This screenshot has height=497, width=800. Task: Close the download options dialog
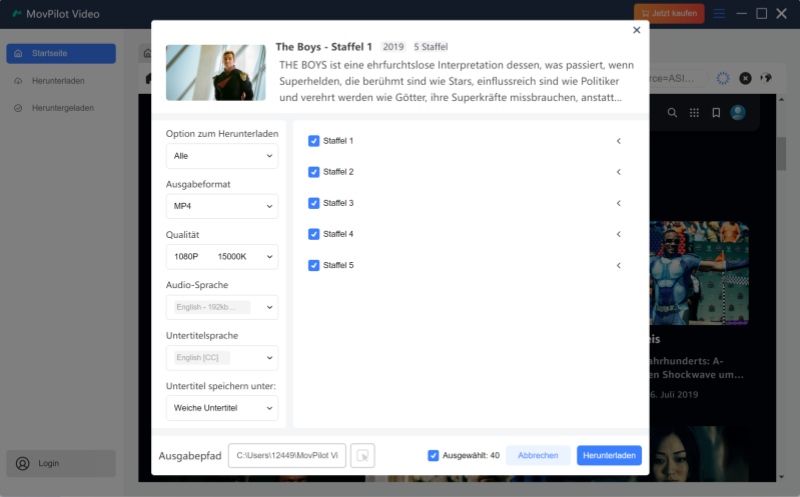(636, 30)
